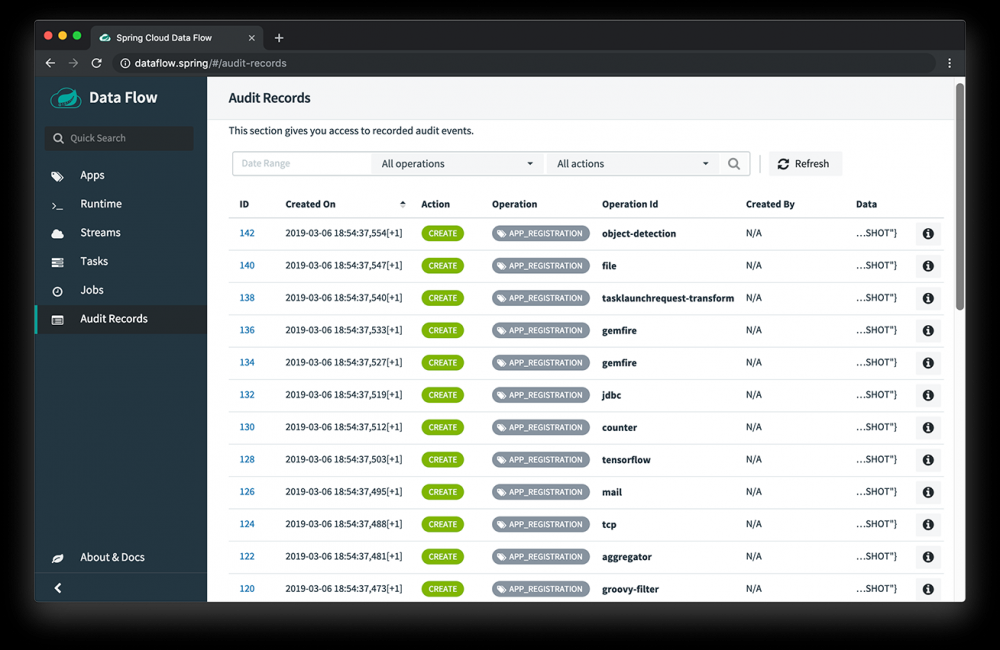This screenshot has width=1000, height=650.
Task: Click the Date Range input field
Action: (300, 163)
